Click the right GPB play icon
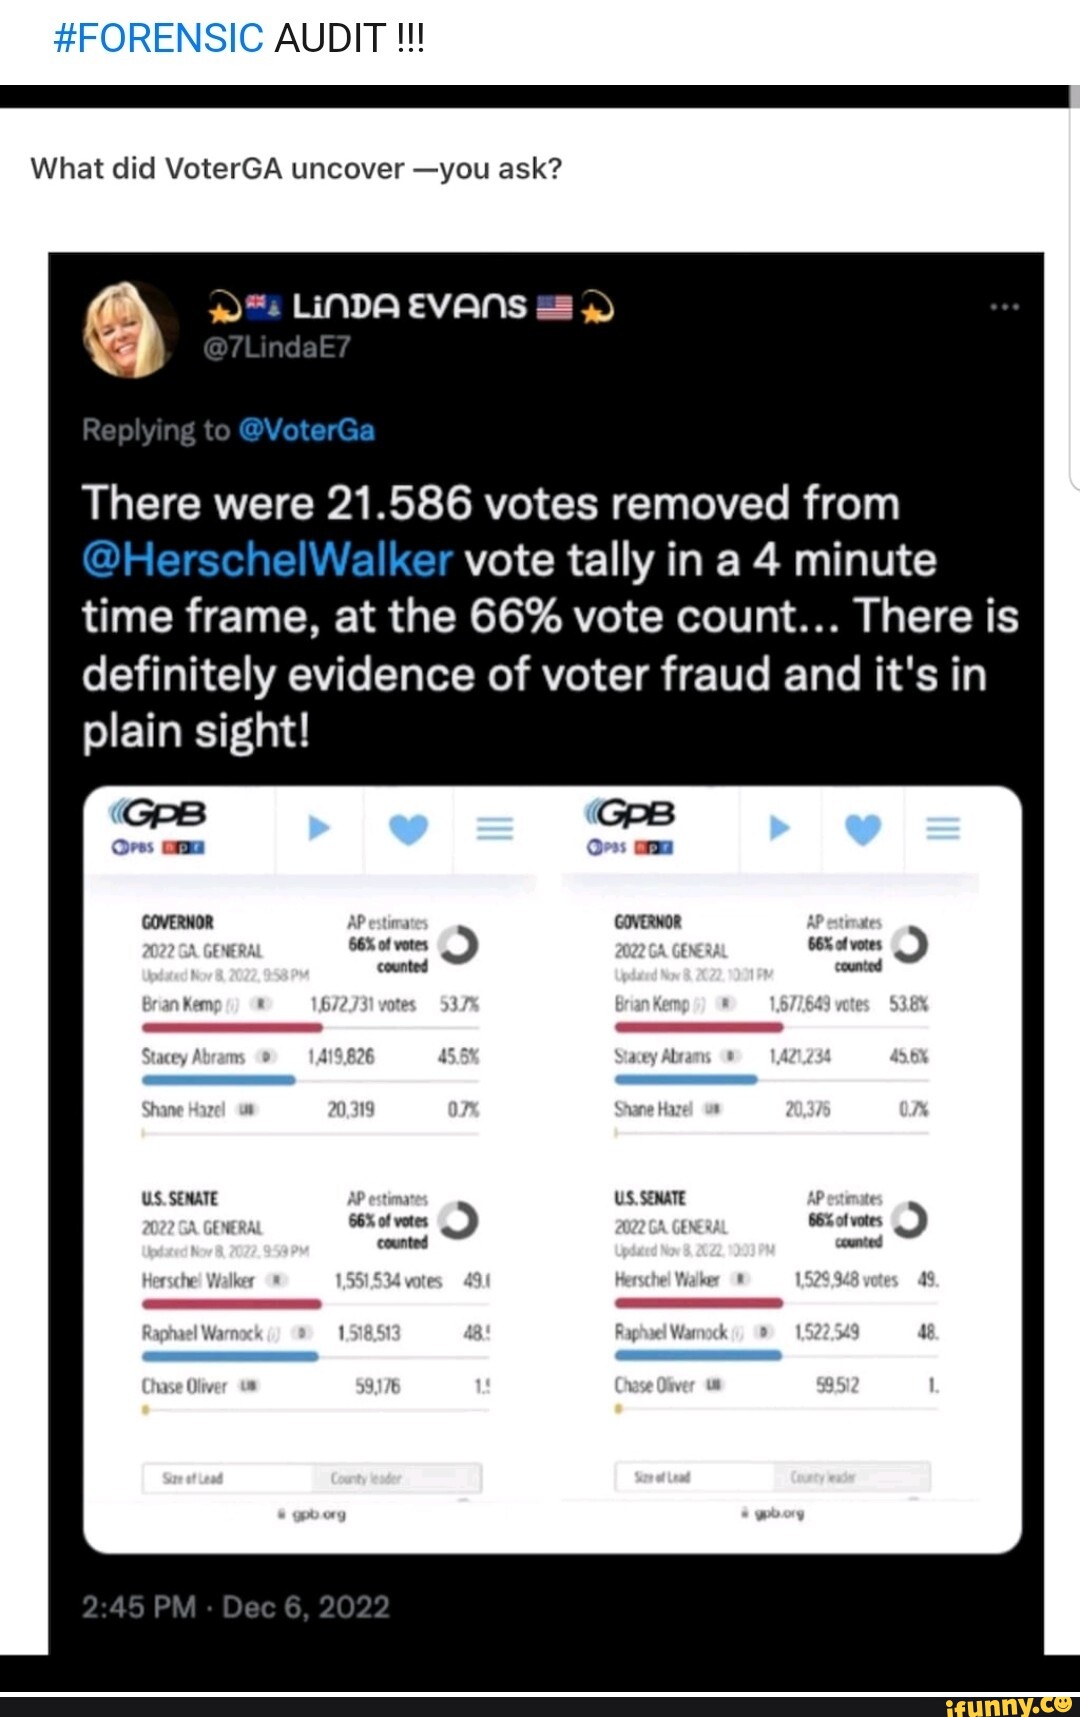The image size is (1080, 1717). [x=779, y=827]
